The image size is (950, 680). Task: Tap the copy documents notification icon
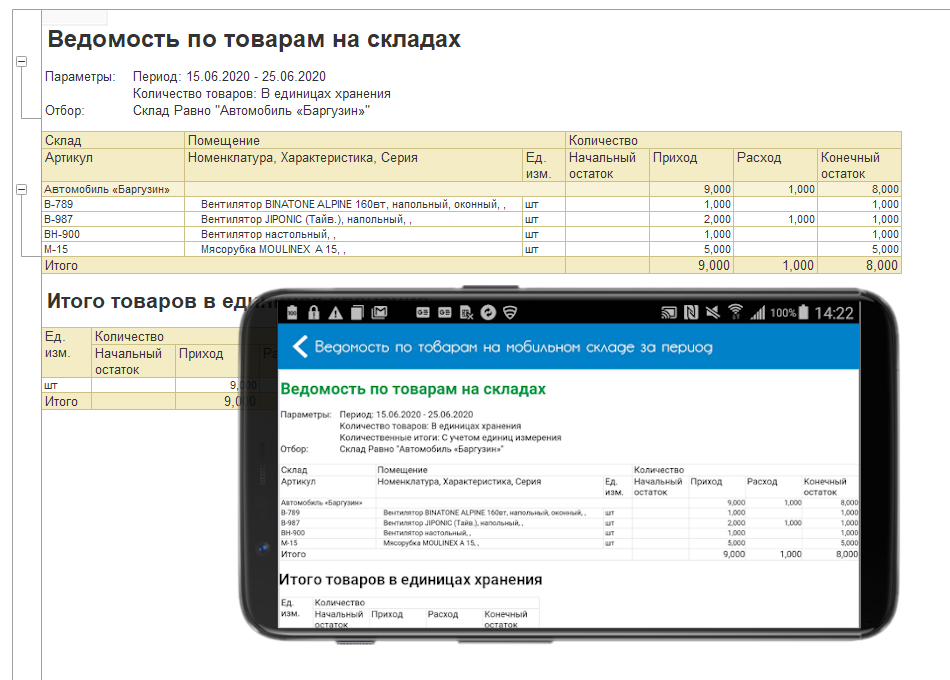pos(357,313)
